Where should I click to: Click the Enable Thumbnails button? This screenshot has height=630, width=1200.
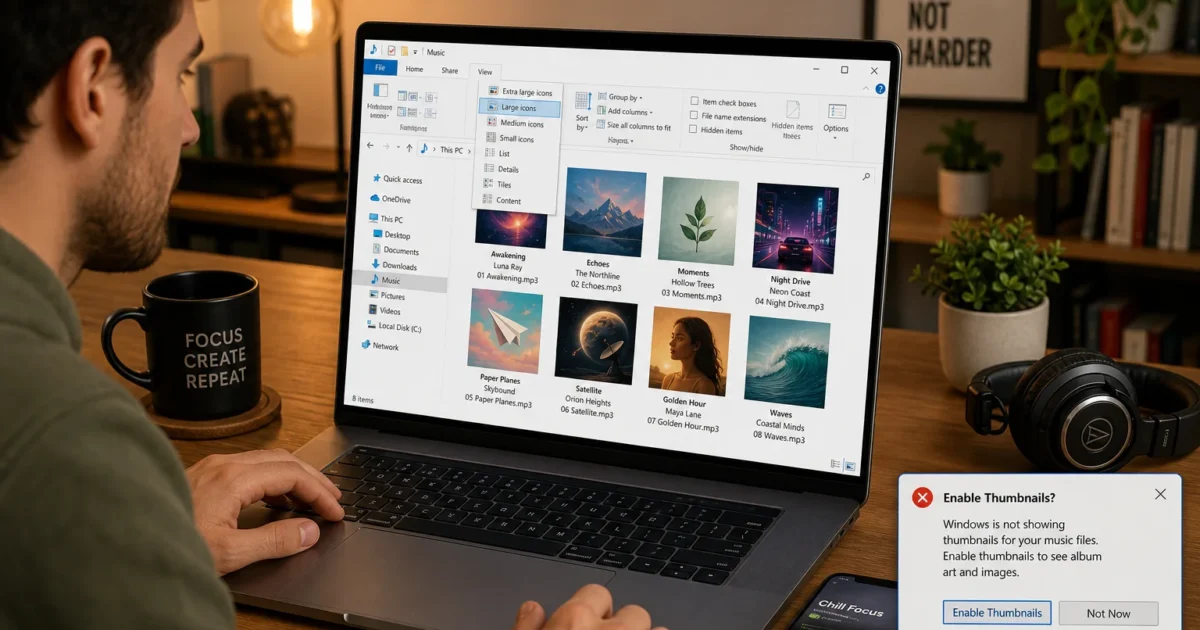coord(997,613)
